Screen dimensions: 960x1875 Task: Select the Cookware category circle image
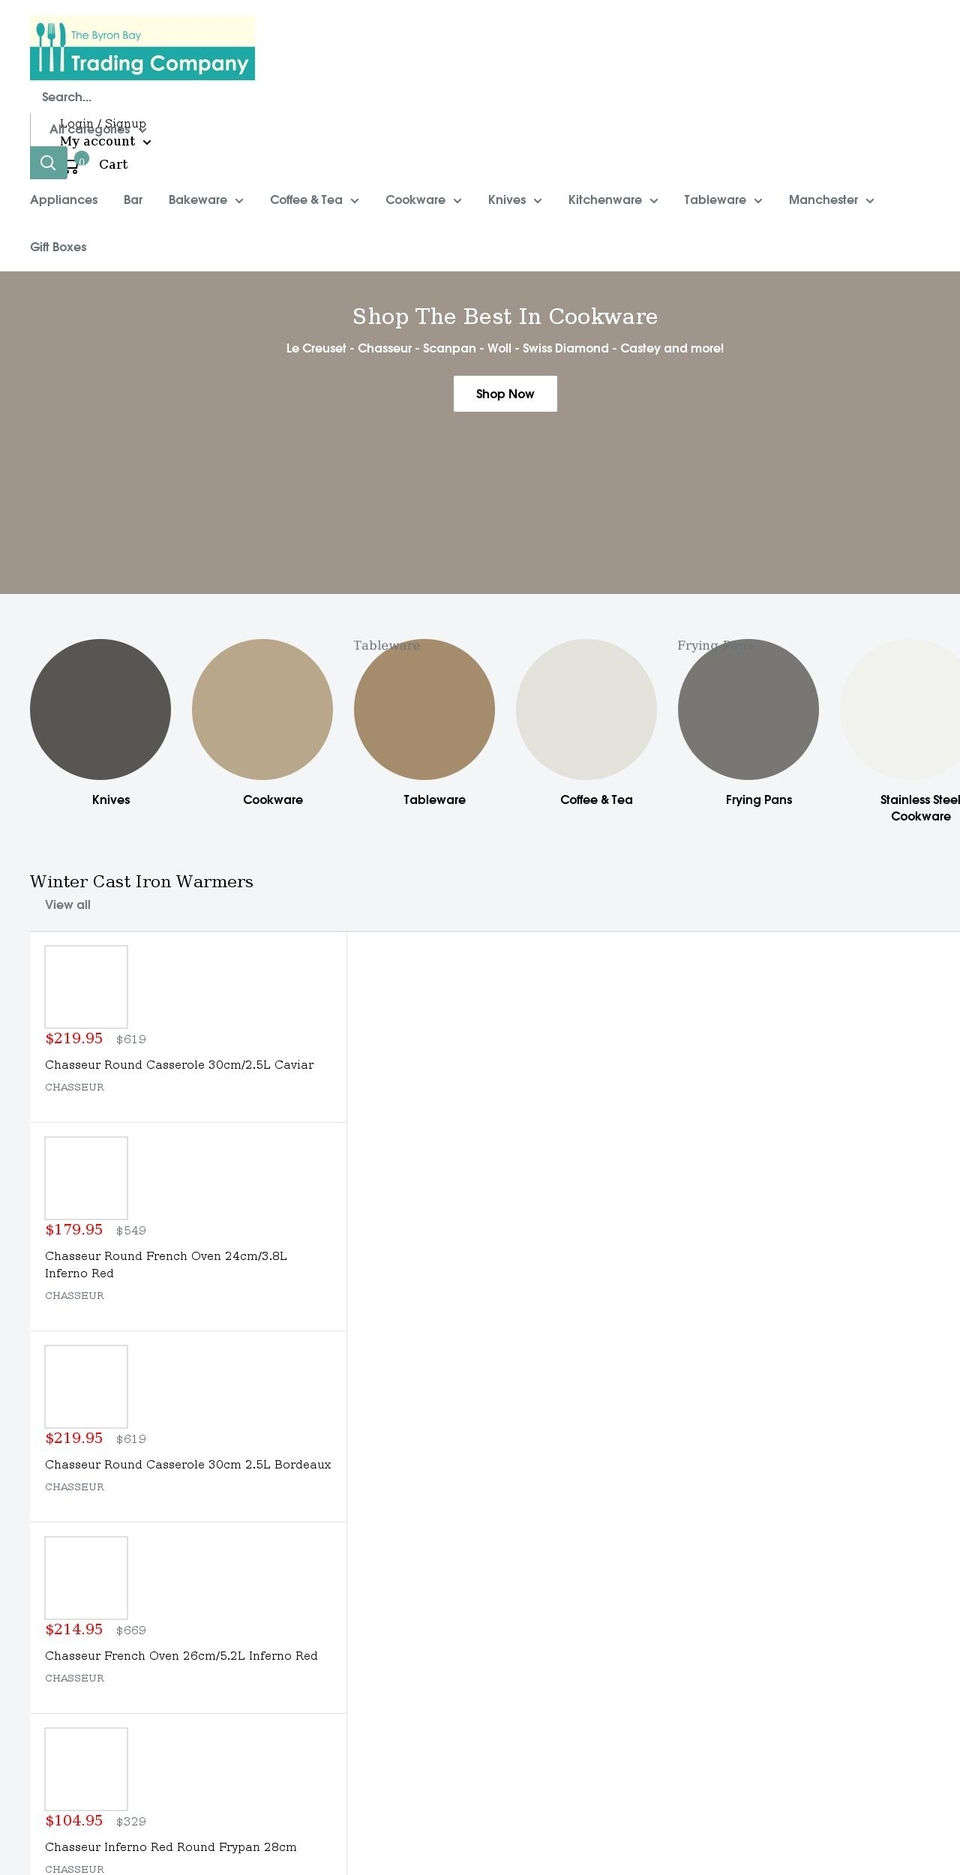(262, 709)
